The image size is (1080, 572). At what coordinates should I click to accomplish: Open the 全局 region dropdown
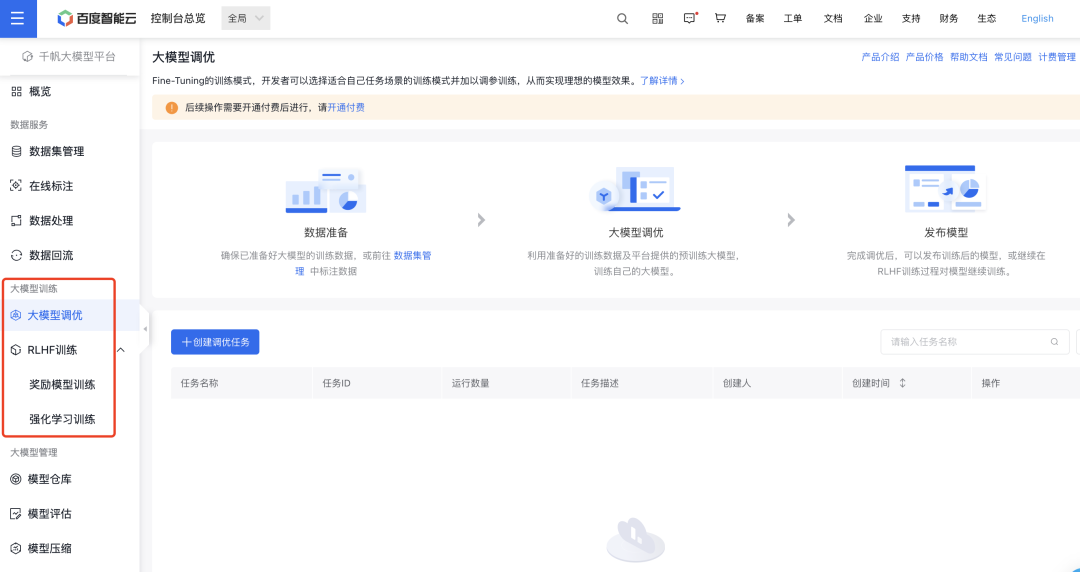[245, 18]
